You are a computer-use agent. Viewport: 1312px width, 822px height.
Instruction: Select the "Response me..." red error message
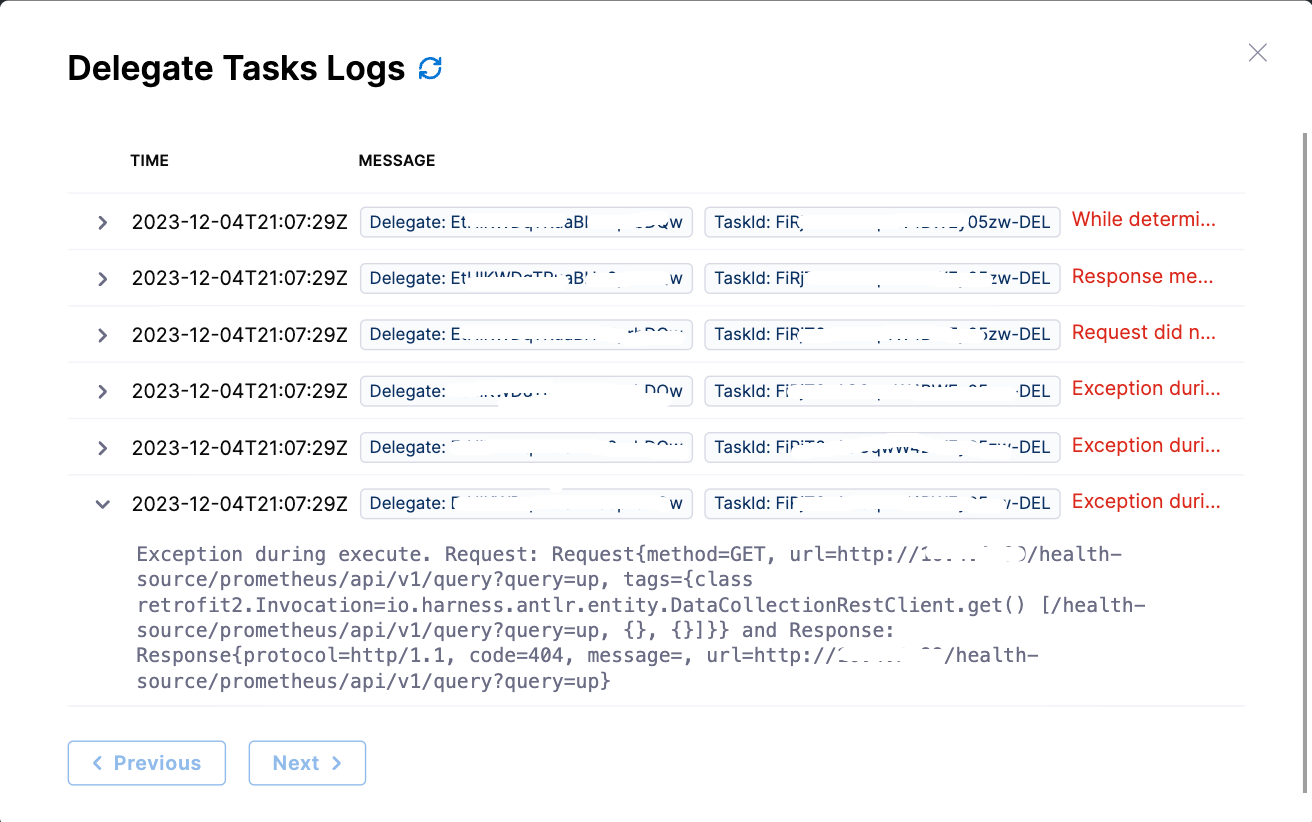pos(1142,277)
